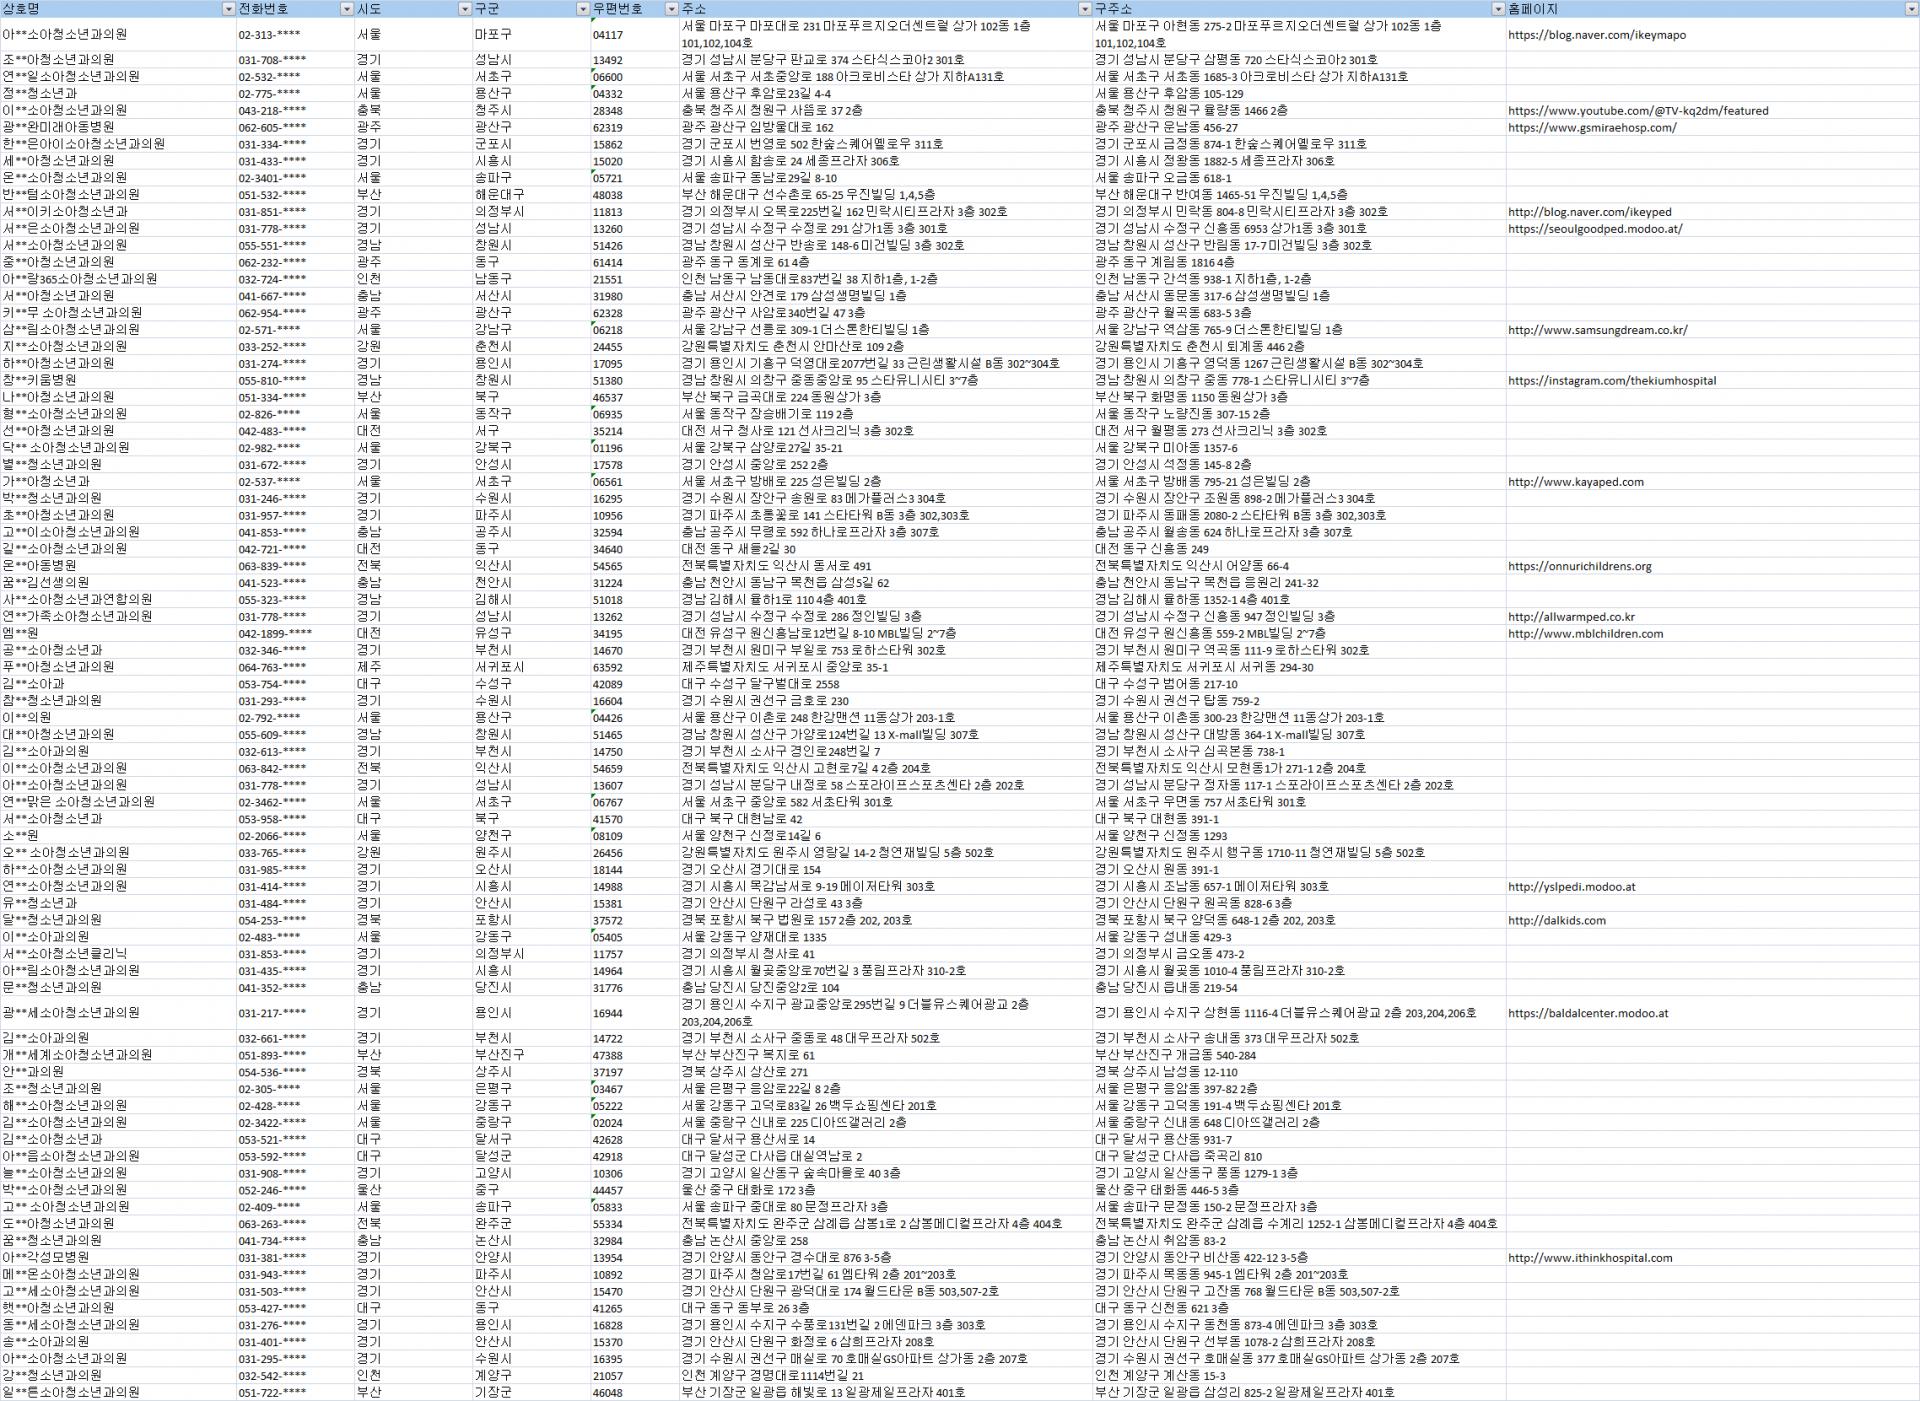Click the www.kayaped.com homepage link

tap(1575, 482)
